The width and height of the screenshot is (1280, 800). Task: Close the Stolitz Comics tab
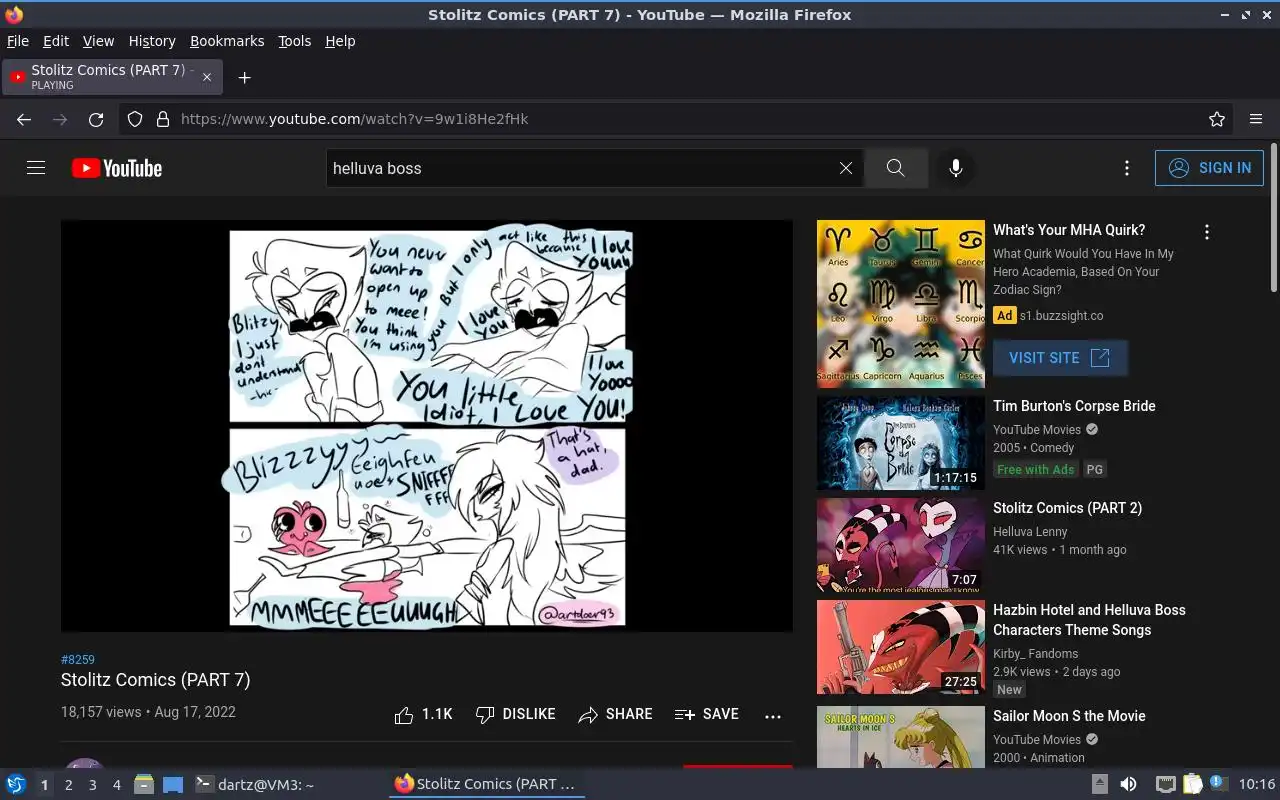tap(207, 77)
